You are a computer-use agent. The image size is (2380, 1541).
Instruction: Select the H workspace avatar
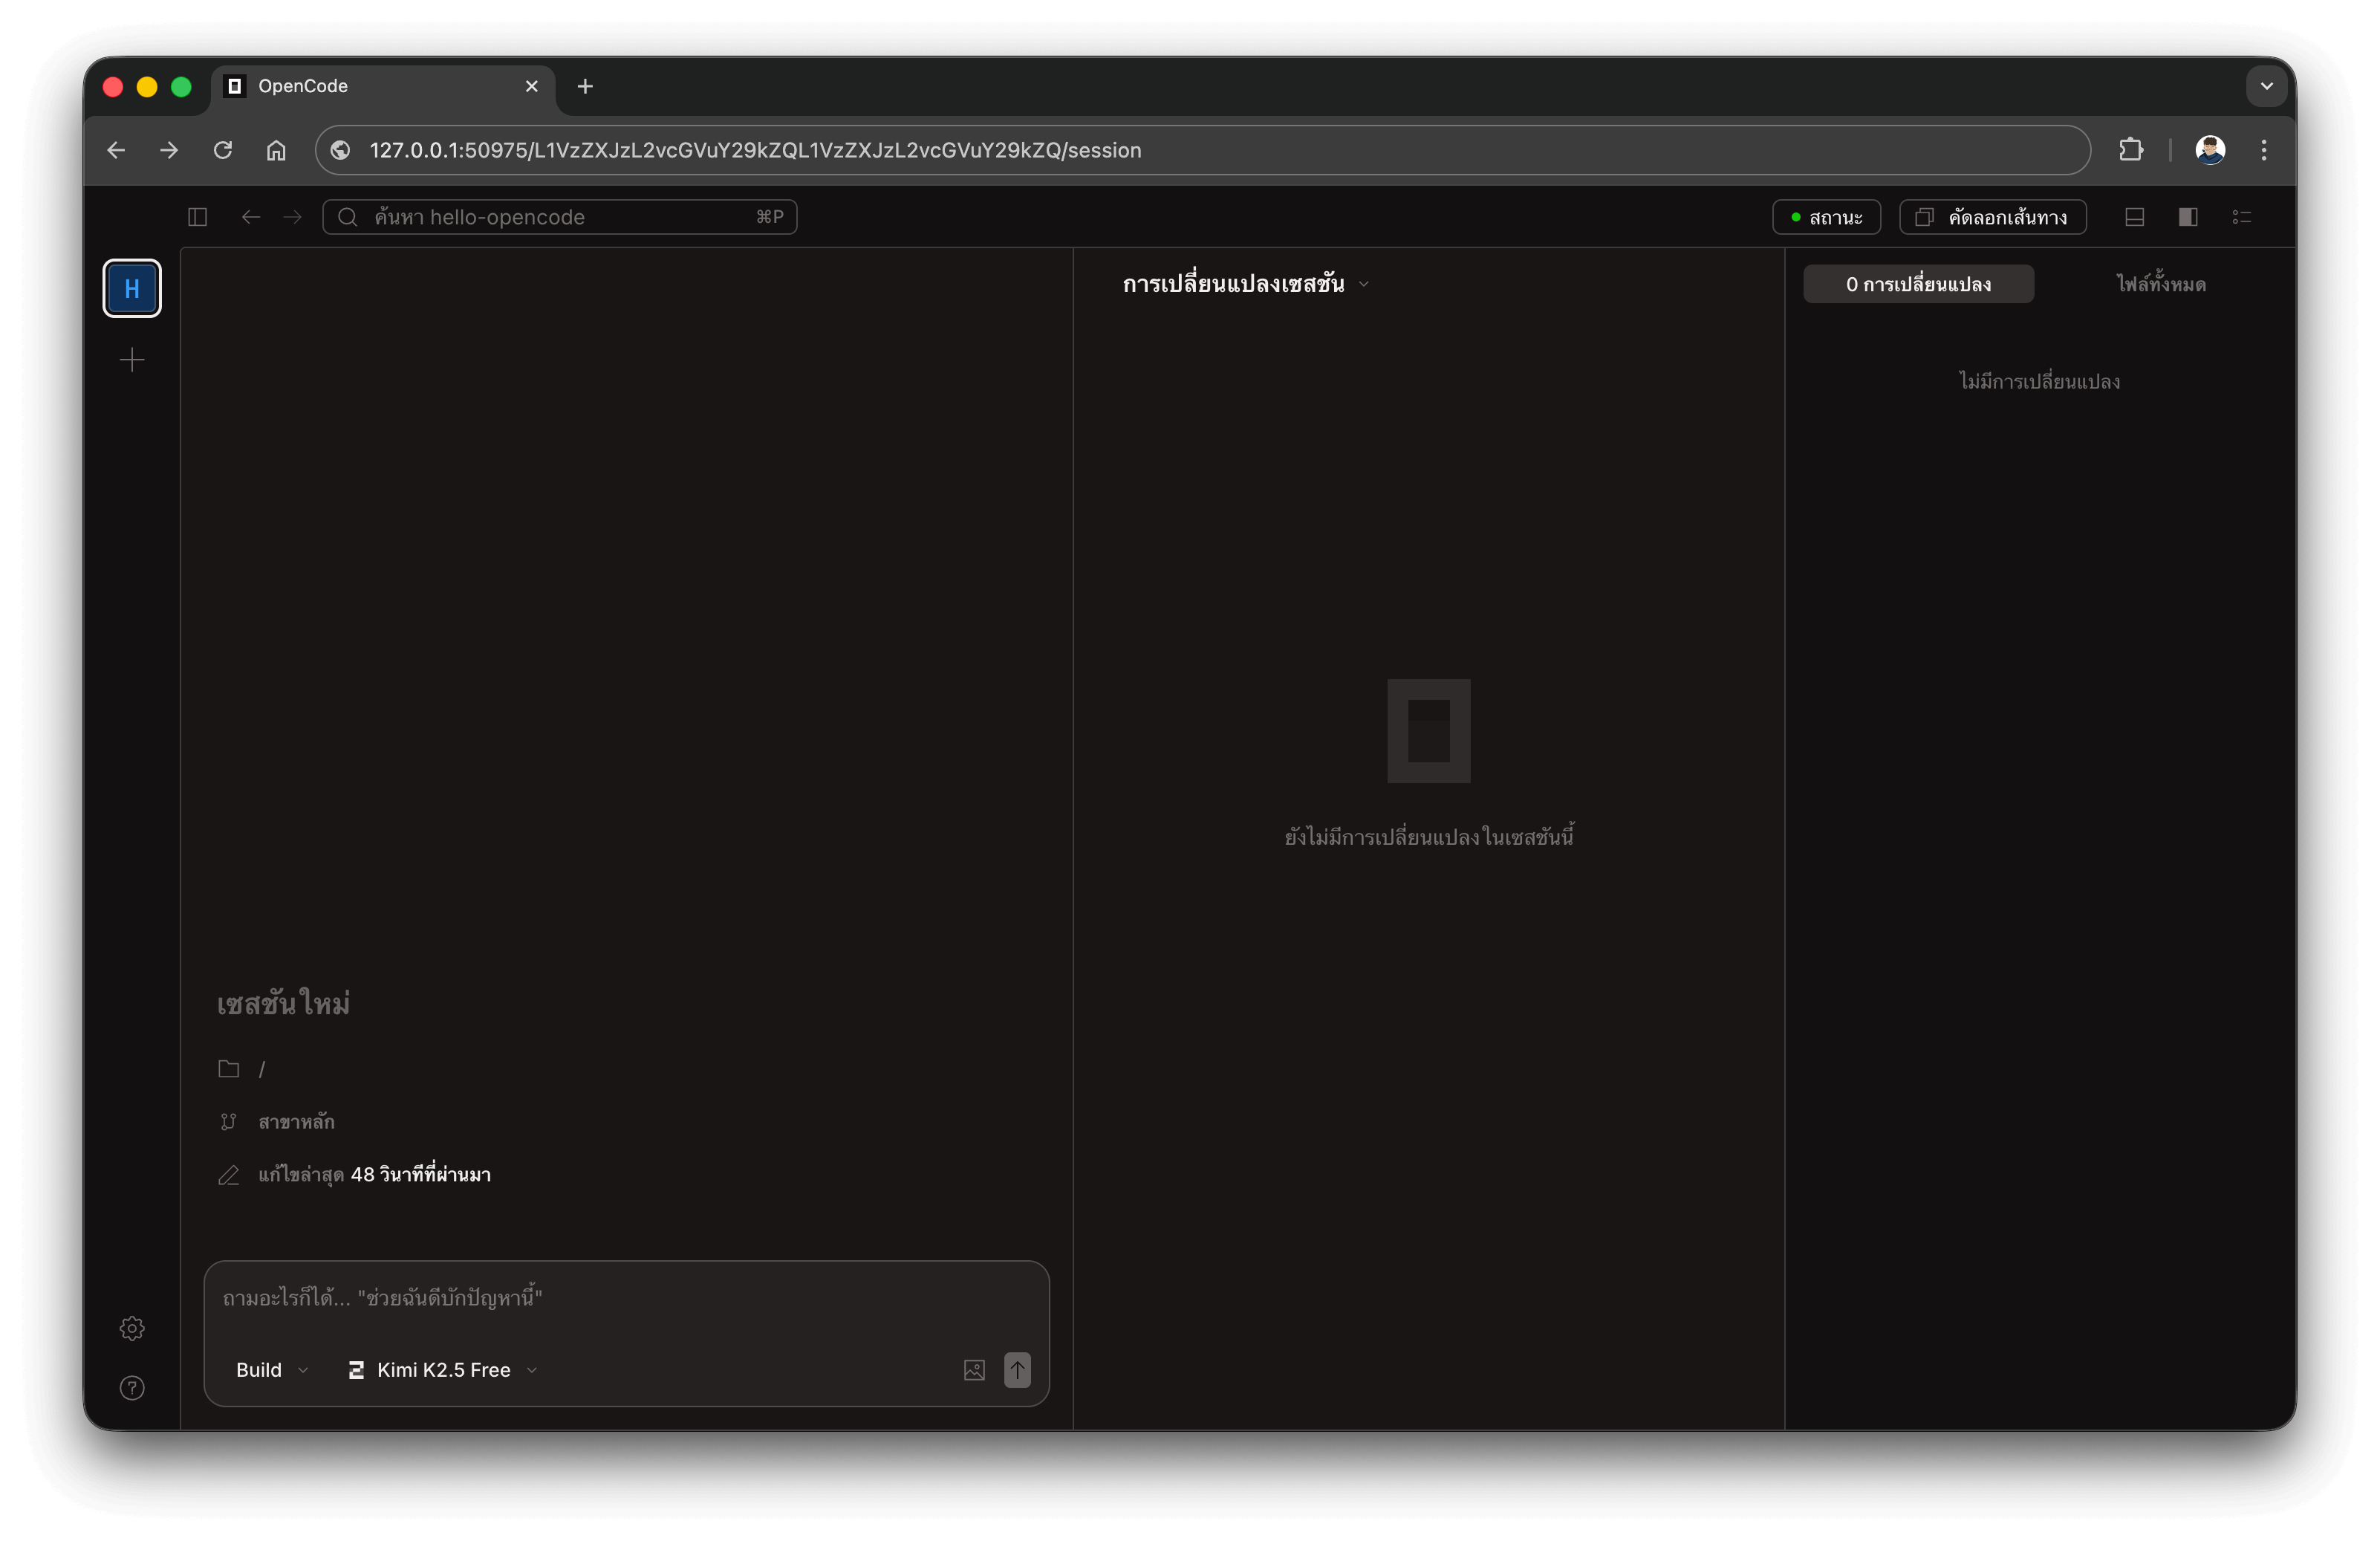tap(131, 288)
